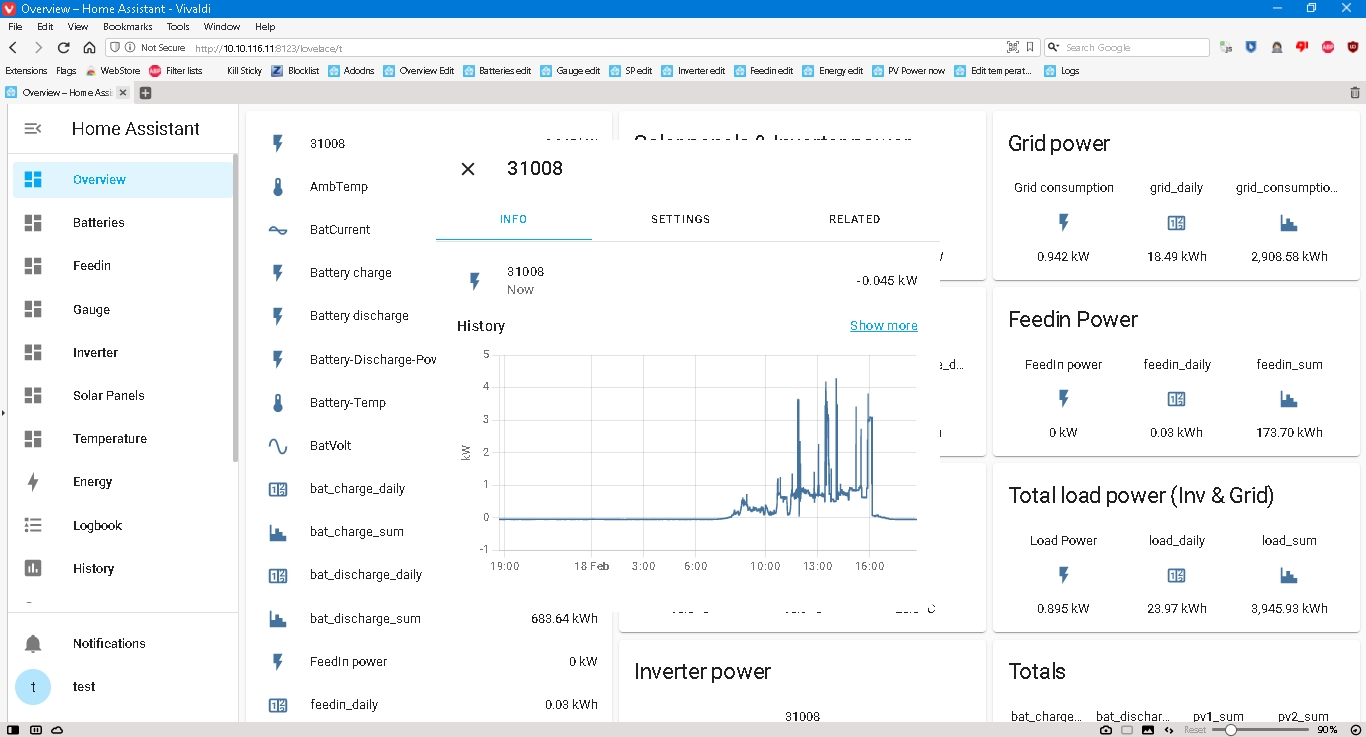The height and width of the screenshot is (737, 1366).
Task: Click the load_daily counter icon
Action: [x=1176, y=576]
